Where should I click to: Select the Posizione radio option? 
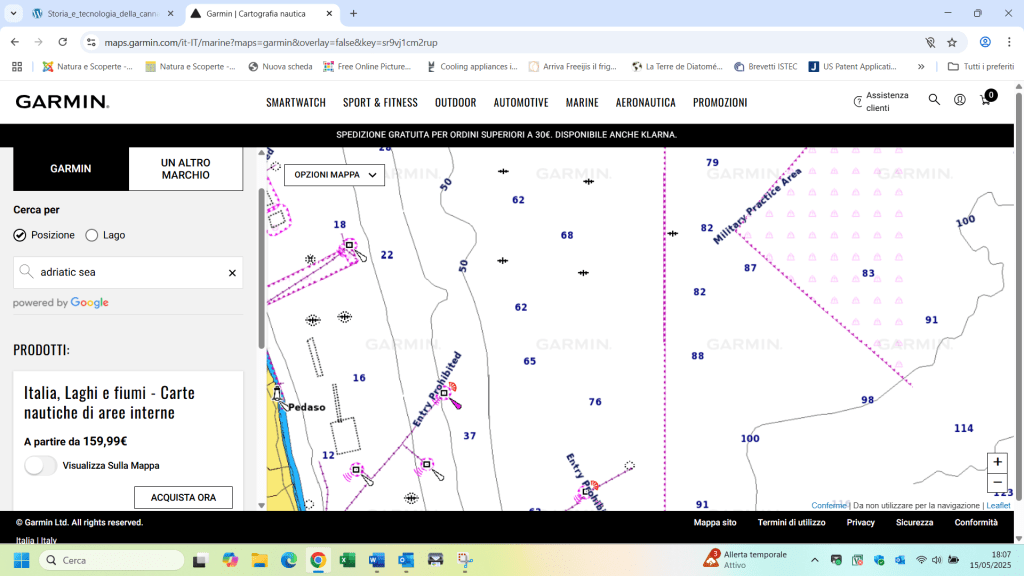coord(20,235)
